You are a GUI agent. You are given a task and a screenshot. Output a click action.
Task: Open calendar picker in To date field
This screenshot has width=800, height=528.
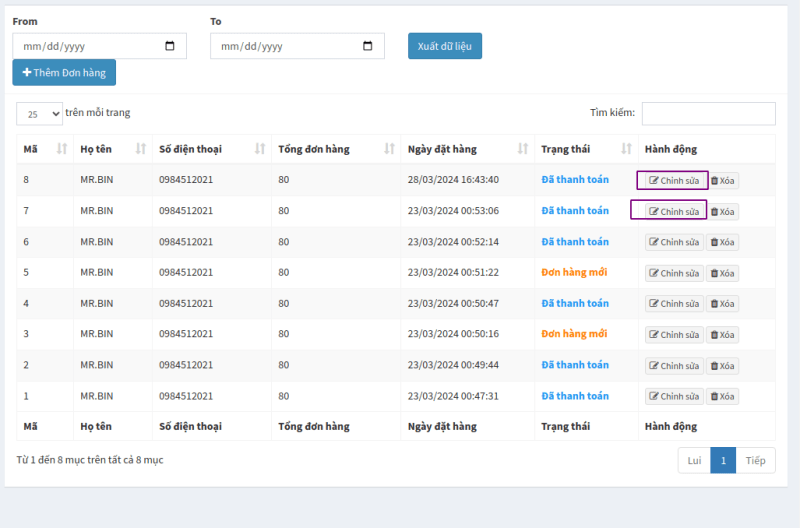[367, 46]
